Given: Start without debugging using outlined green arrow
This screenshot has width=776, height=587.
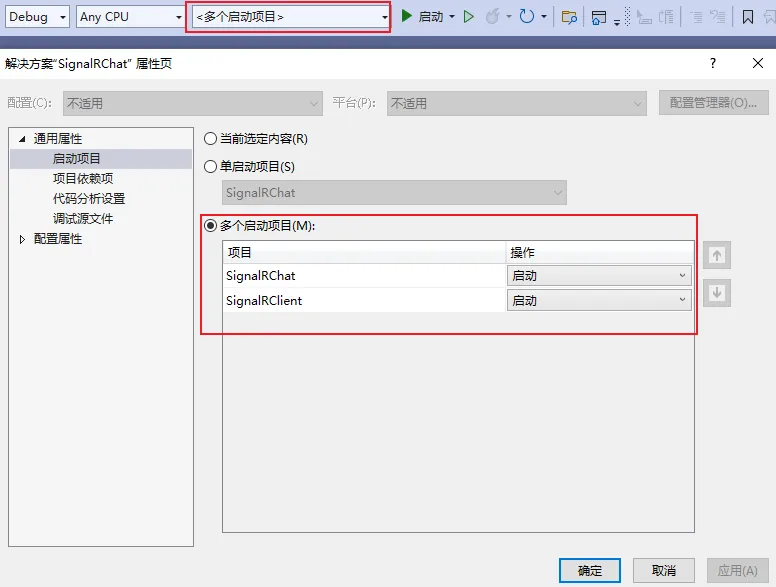Looking at the screenshot, I should pos(468,17).
